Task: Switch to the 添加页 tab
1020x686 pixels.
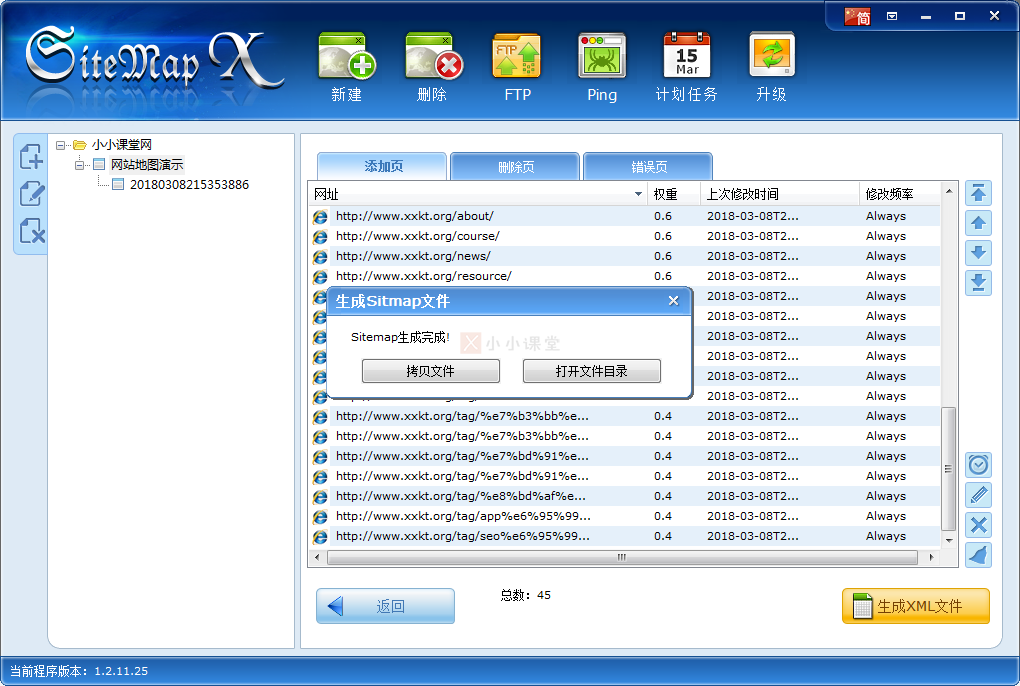Action: tap(382, 166)
